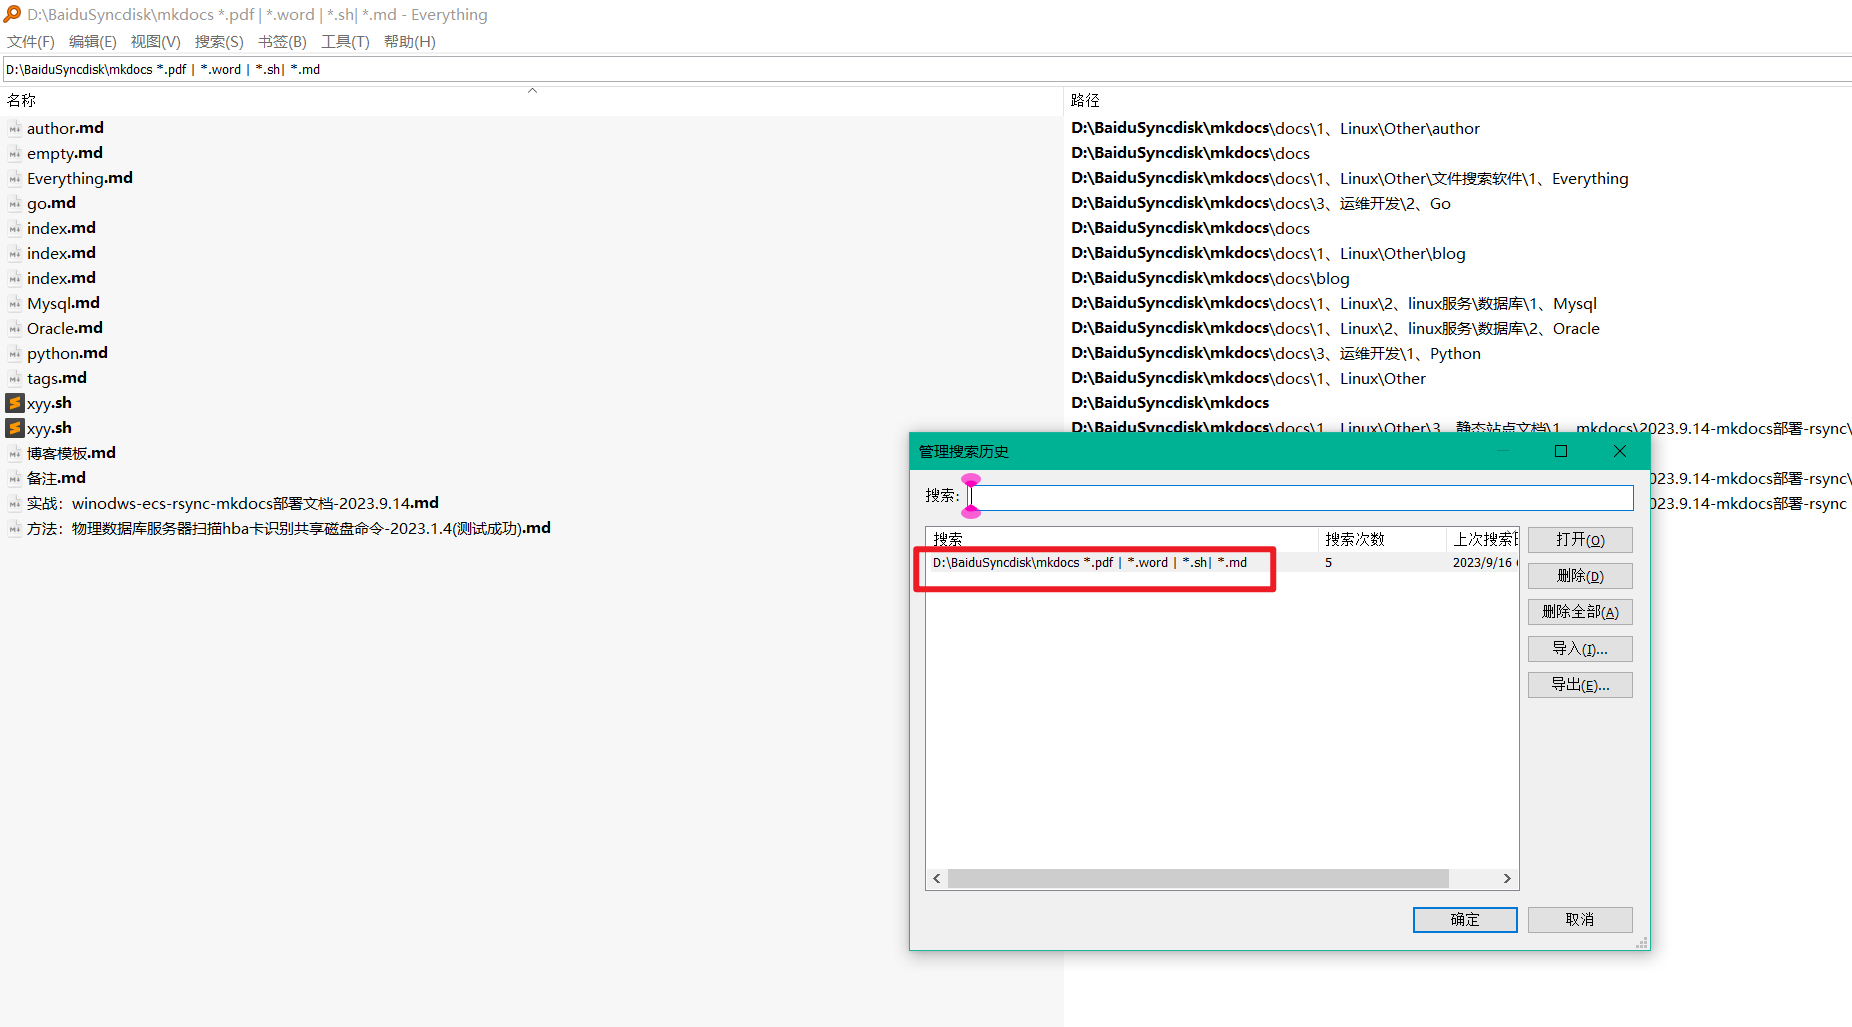Click the 导出(E)... button
The image size is (1852, 1027).
tap(1580, 685)
